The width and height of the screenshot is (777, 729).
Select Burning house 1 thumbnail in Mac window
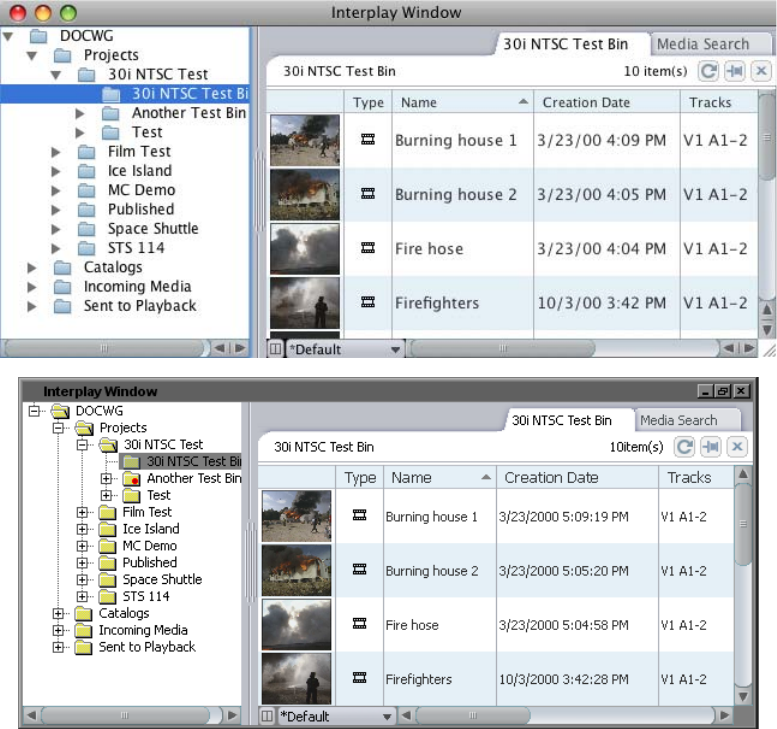305,140
